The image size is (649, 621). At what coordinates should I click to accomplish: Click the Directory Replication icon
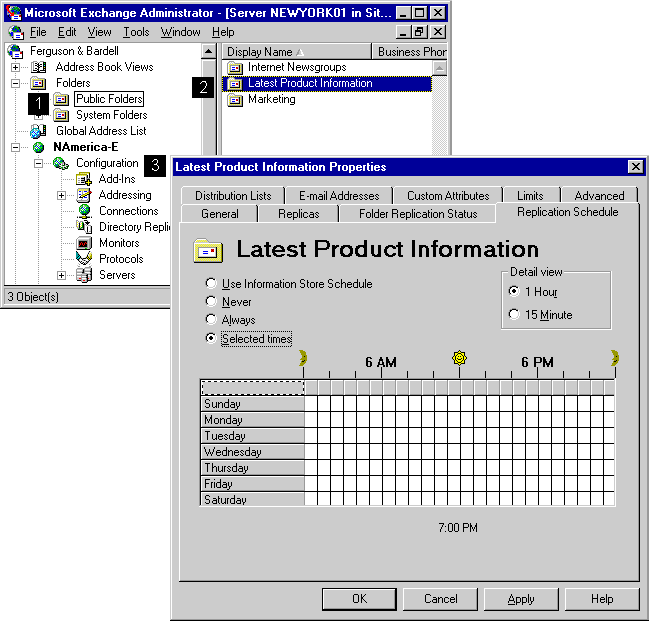pyautogui.click(x=84, y=227)
